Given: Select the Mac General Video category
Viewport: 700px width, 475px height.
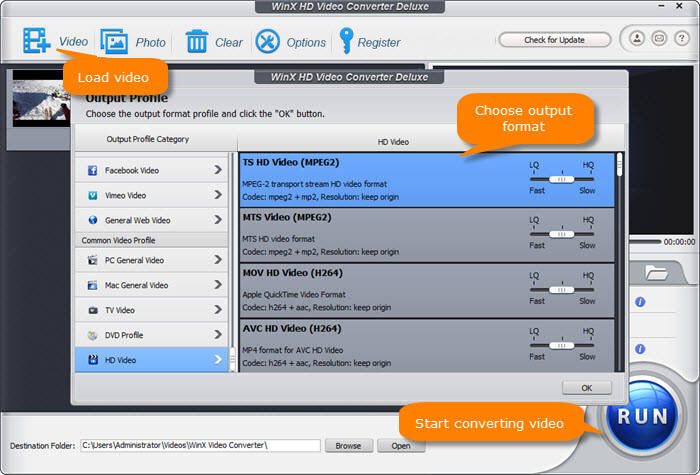Looking at the screenshot, I should coord(151,285).
